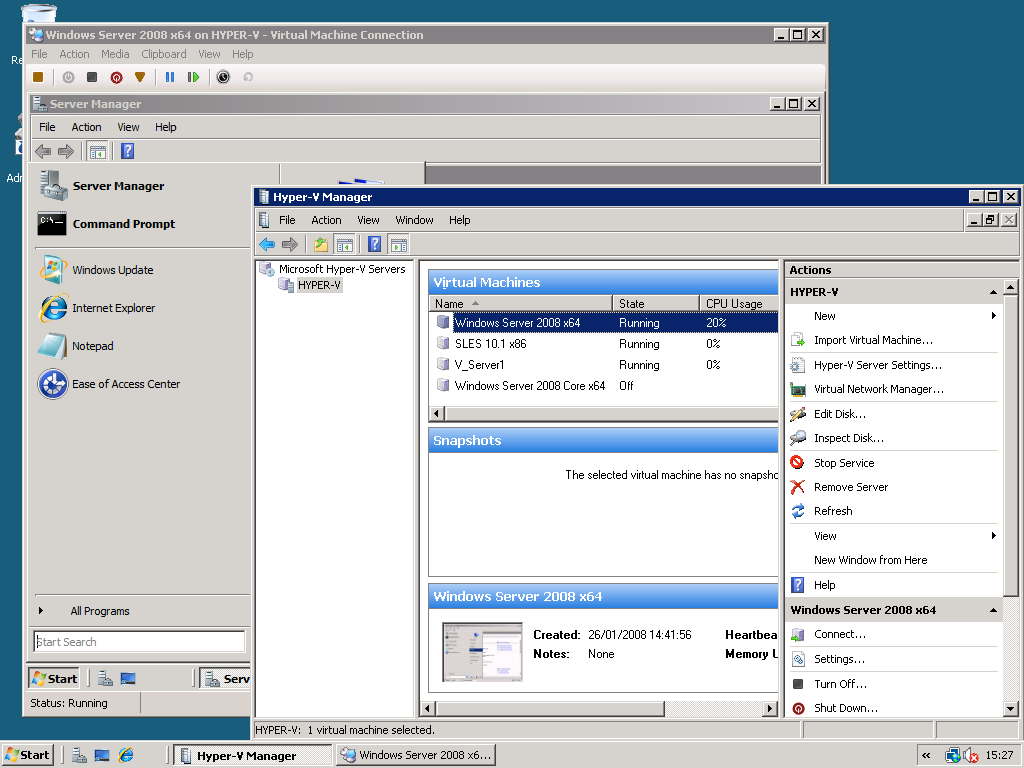Collapse HYPER-V actions section
This screenshot has height=768, width=1024.
coord(993,292)
